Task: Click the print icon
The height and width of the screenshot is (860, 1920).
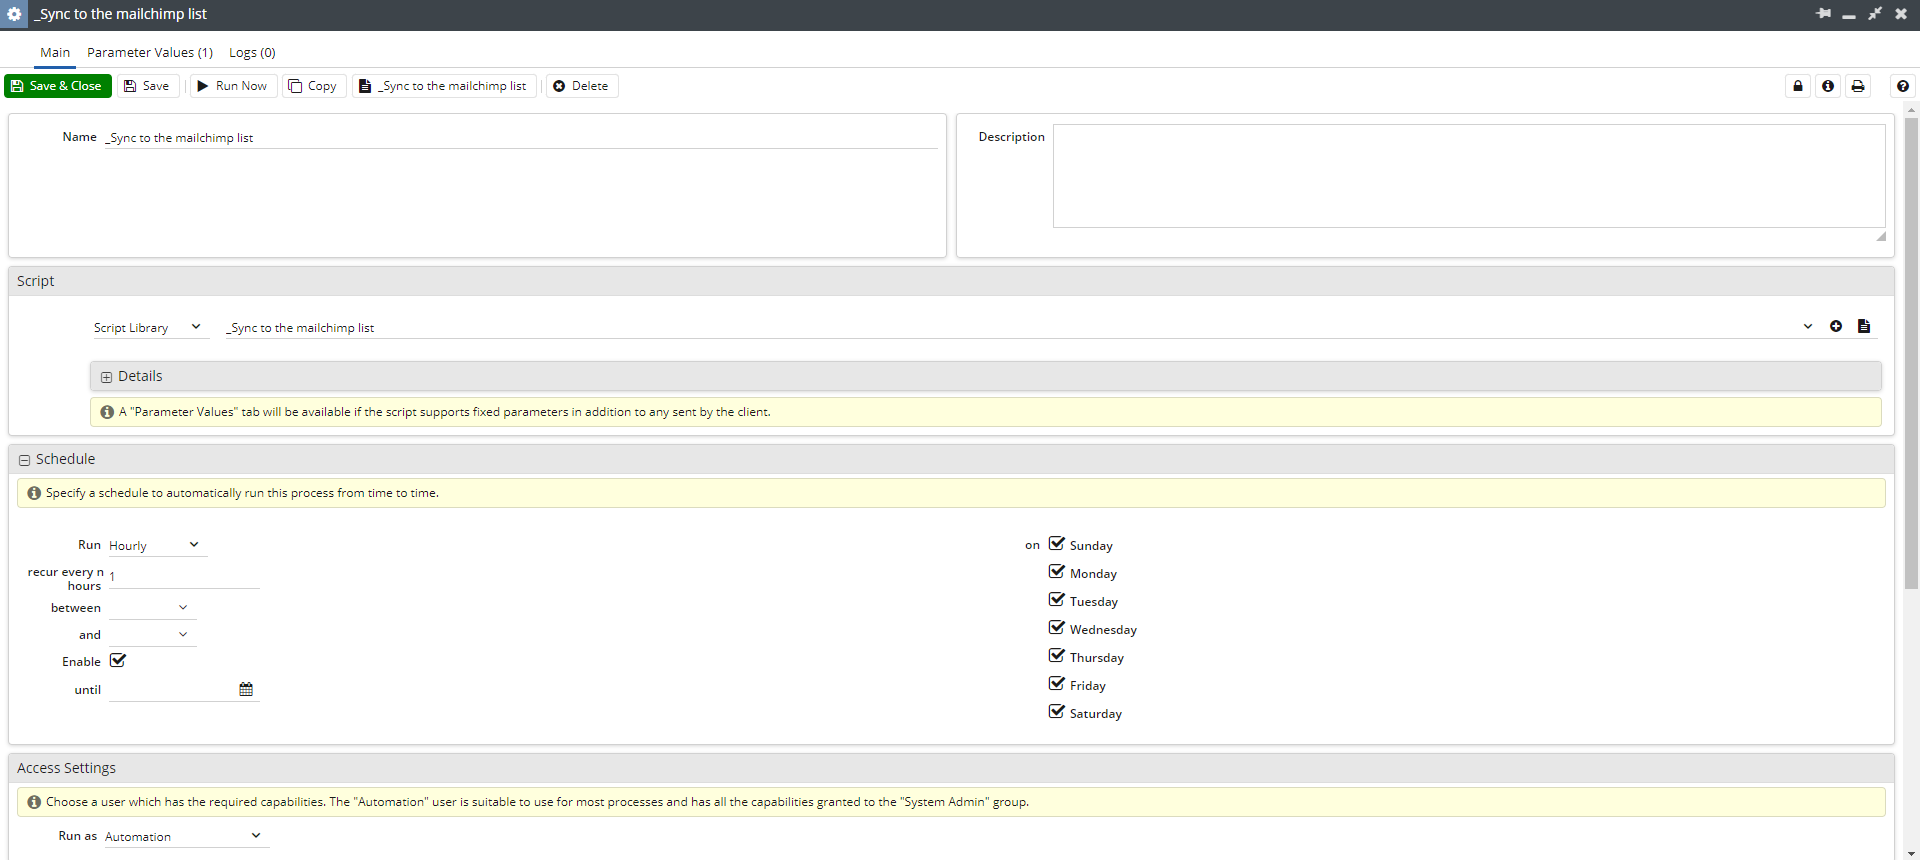Action: coord(1858,86)
